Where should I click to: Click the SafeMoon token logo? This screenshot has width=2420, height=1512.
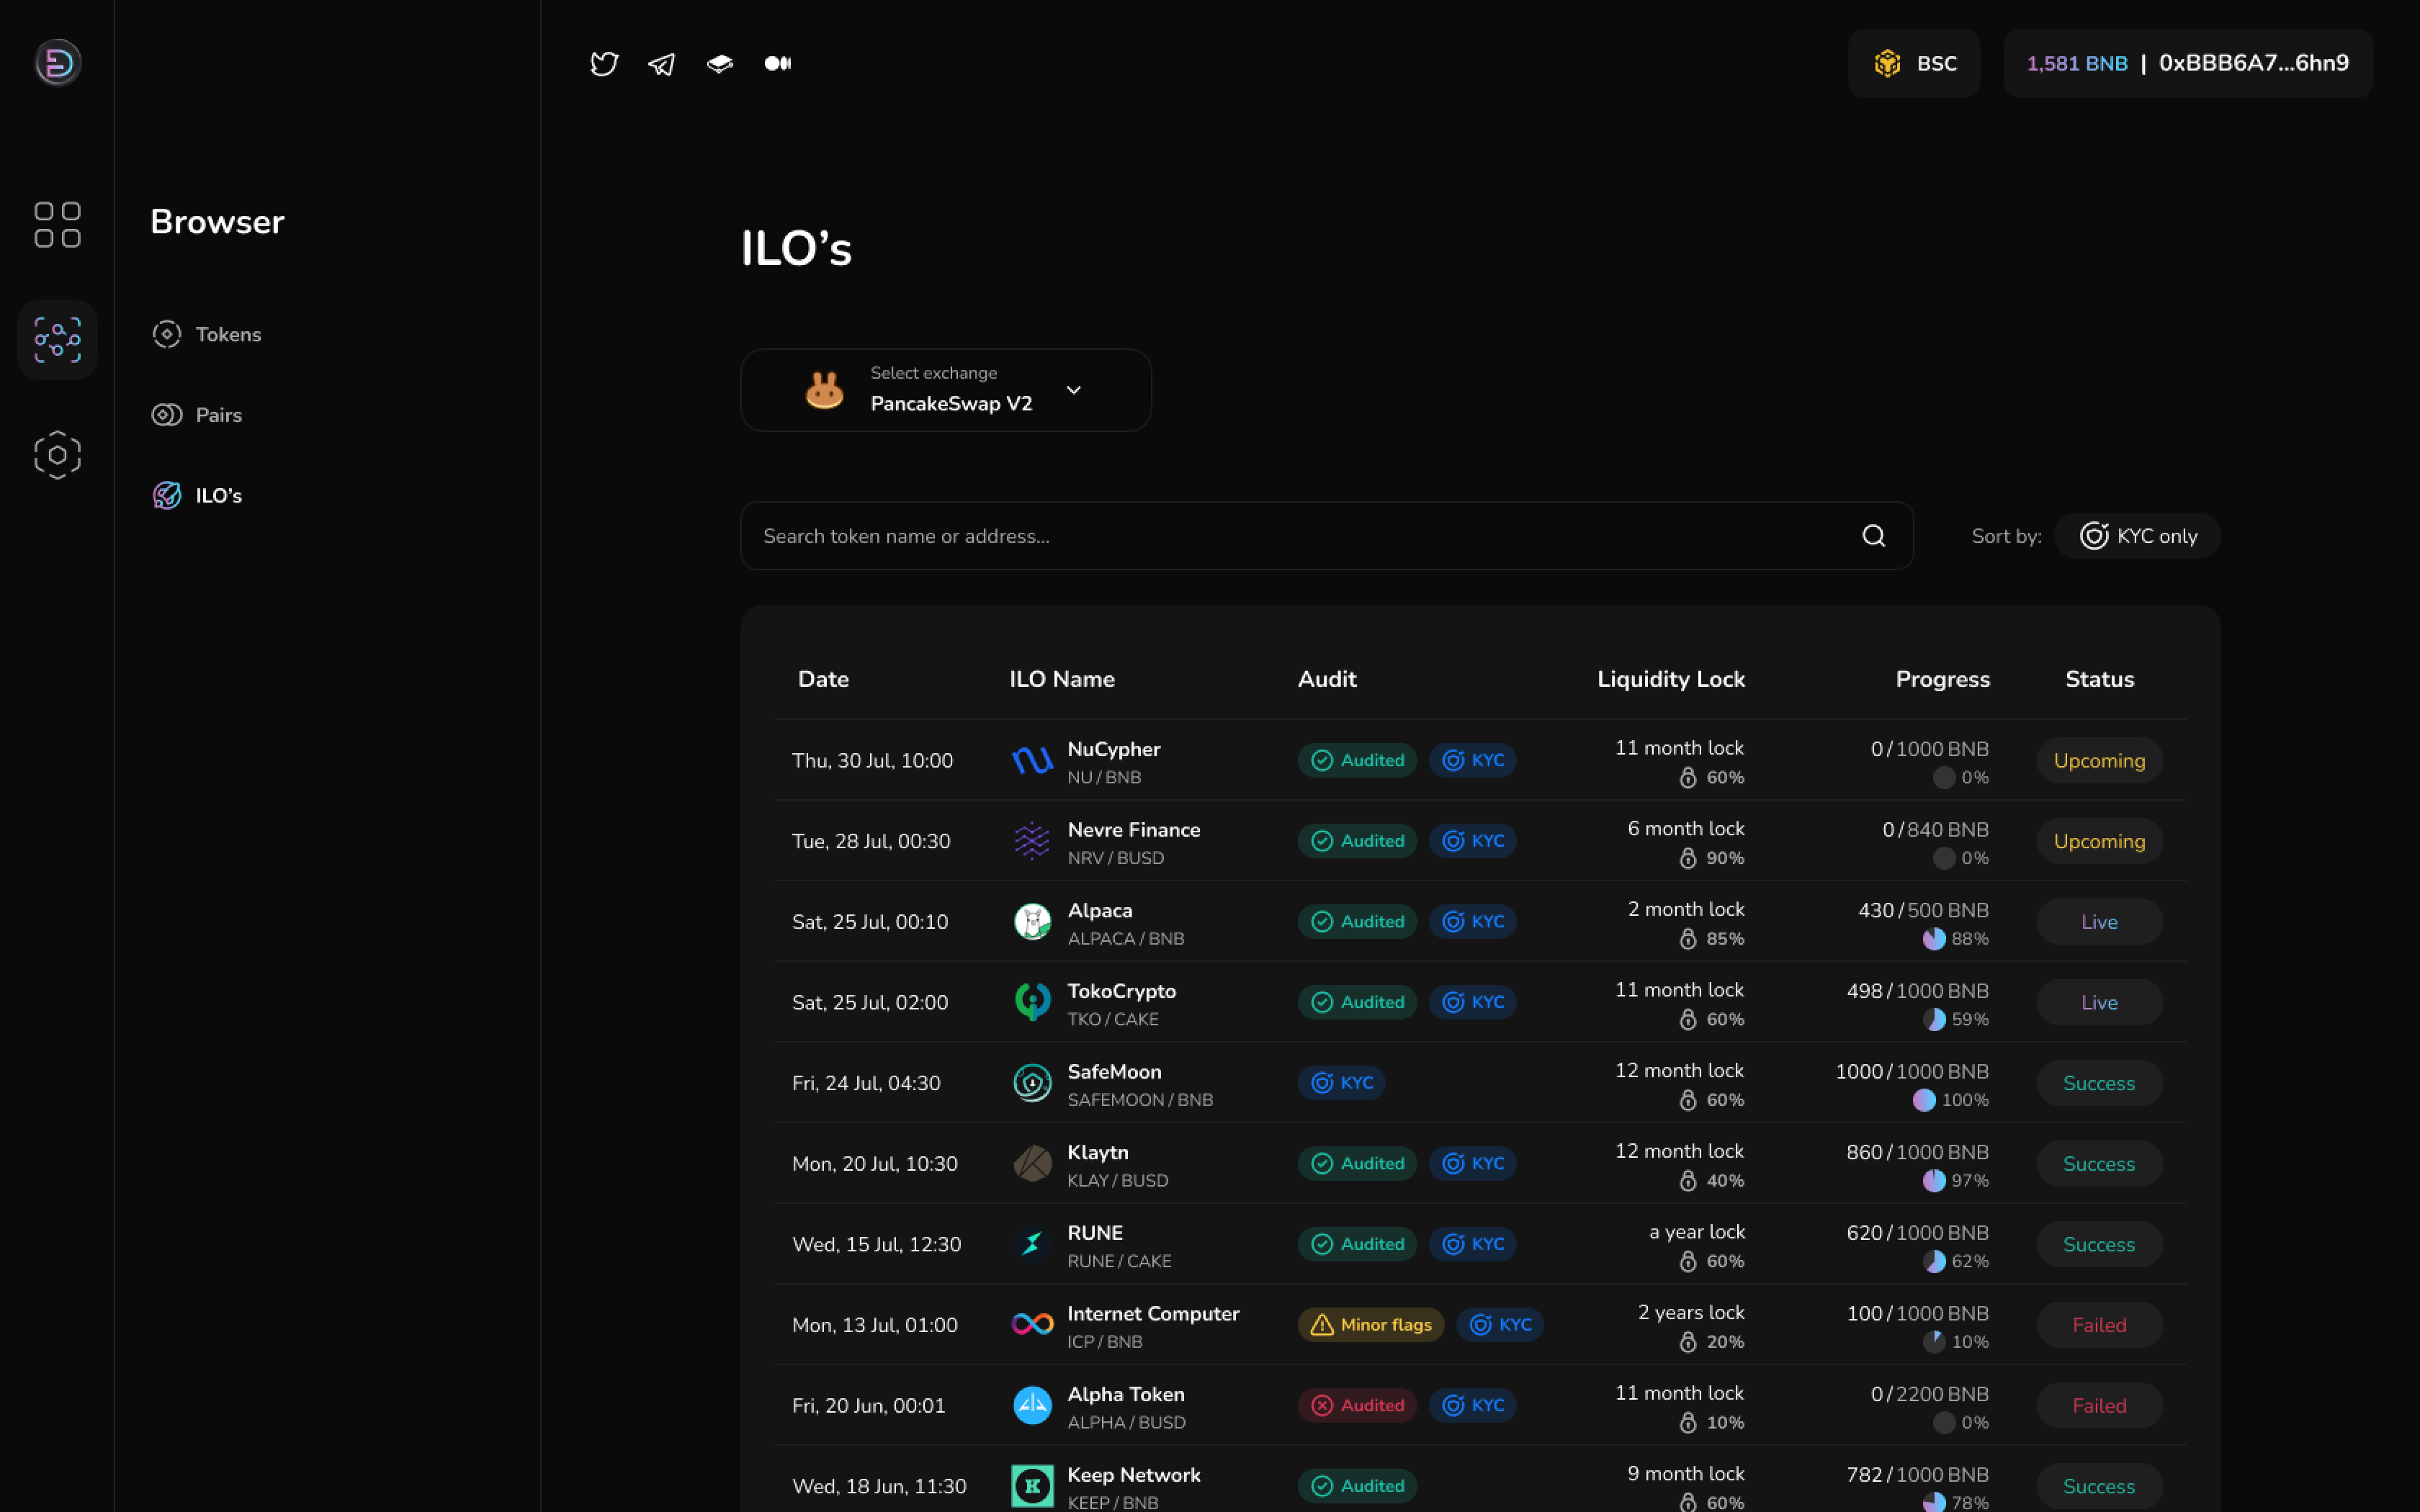pyautogui.click(x=1032, y=1083)
